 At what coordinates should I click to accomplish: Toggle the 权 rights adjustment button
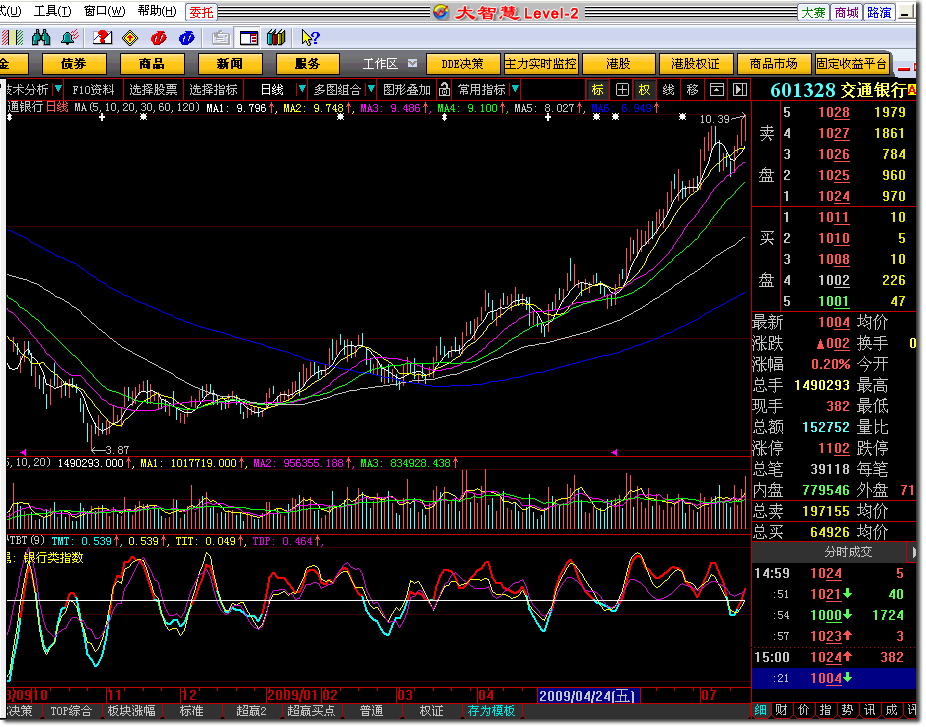pos(644,90)
